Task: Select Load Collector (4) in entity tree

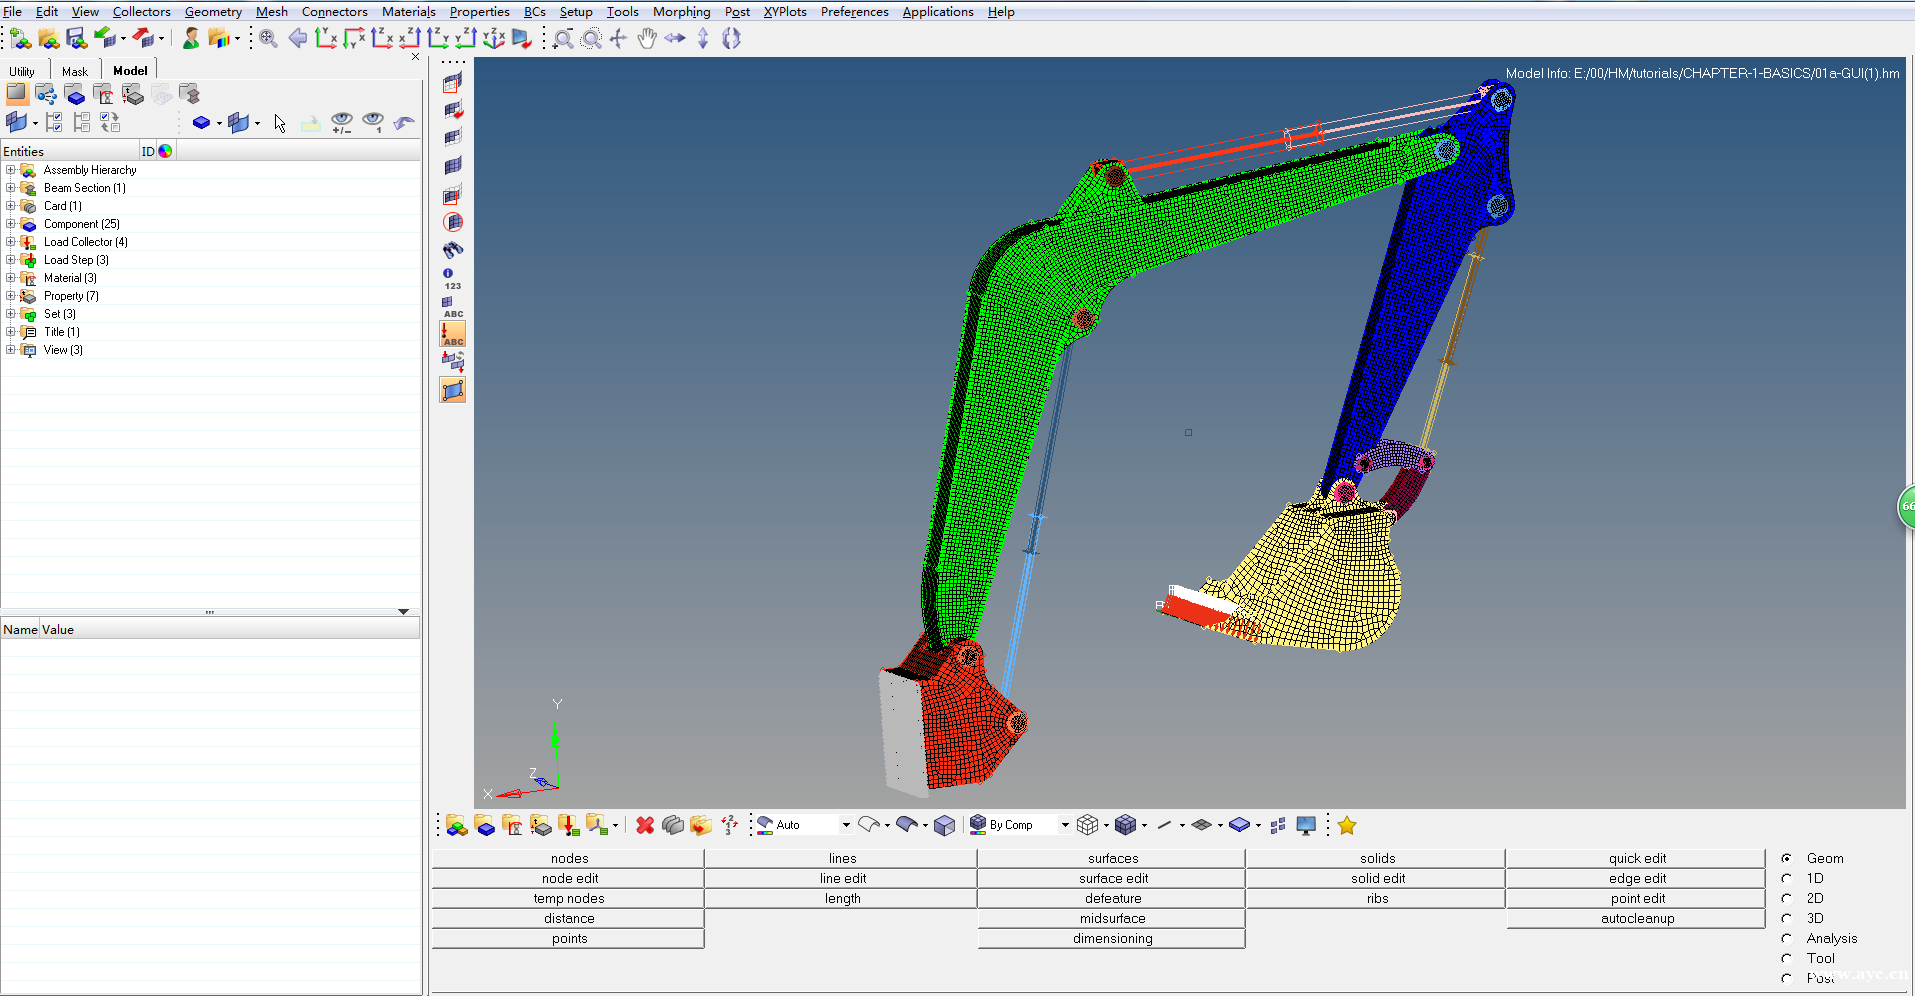Action: 85,242
